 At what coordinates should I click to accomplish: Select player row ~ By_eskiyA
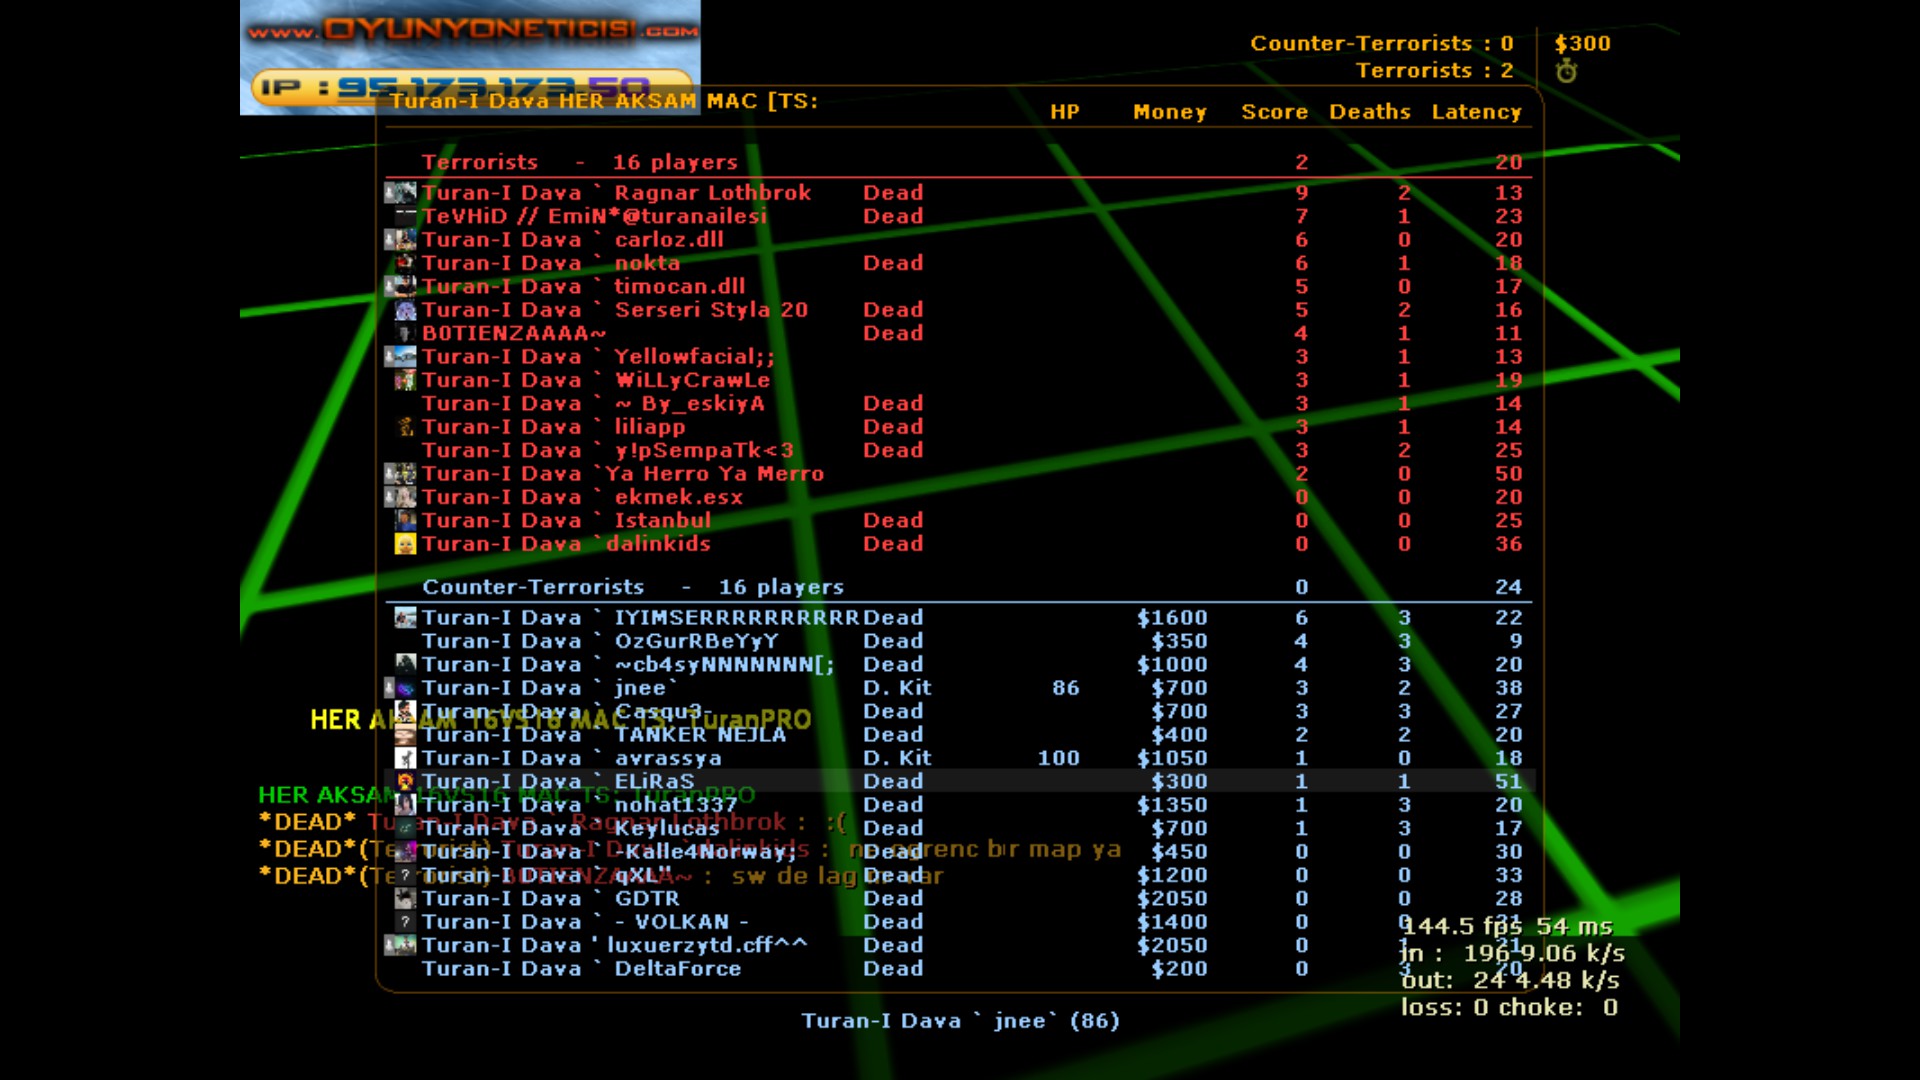(x=959, y=403)
